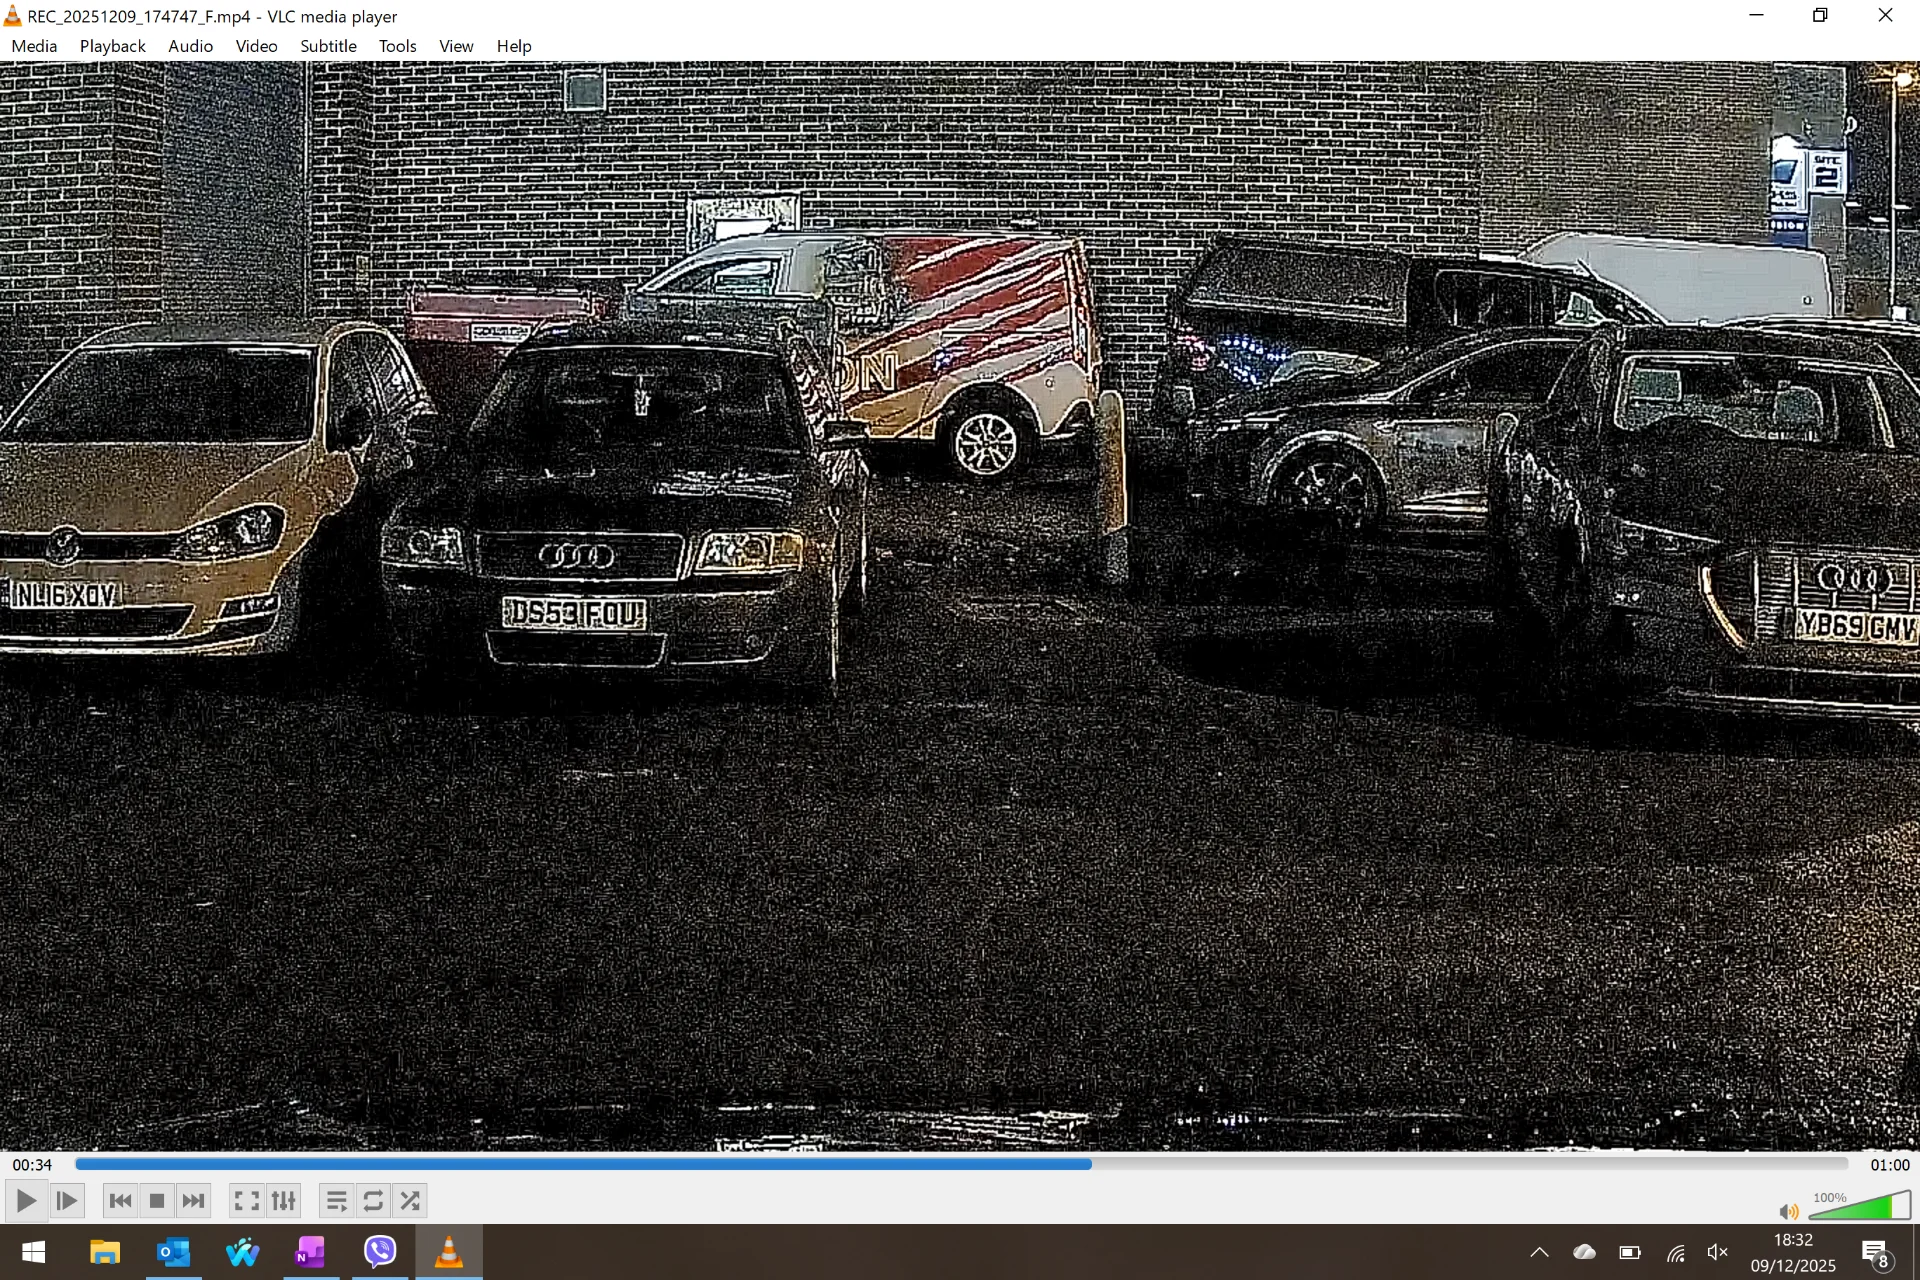Start playback with the Play button
Screen dimensions: 1920x1280
[27, 1201]
